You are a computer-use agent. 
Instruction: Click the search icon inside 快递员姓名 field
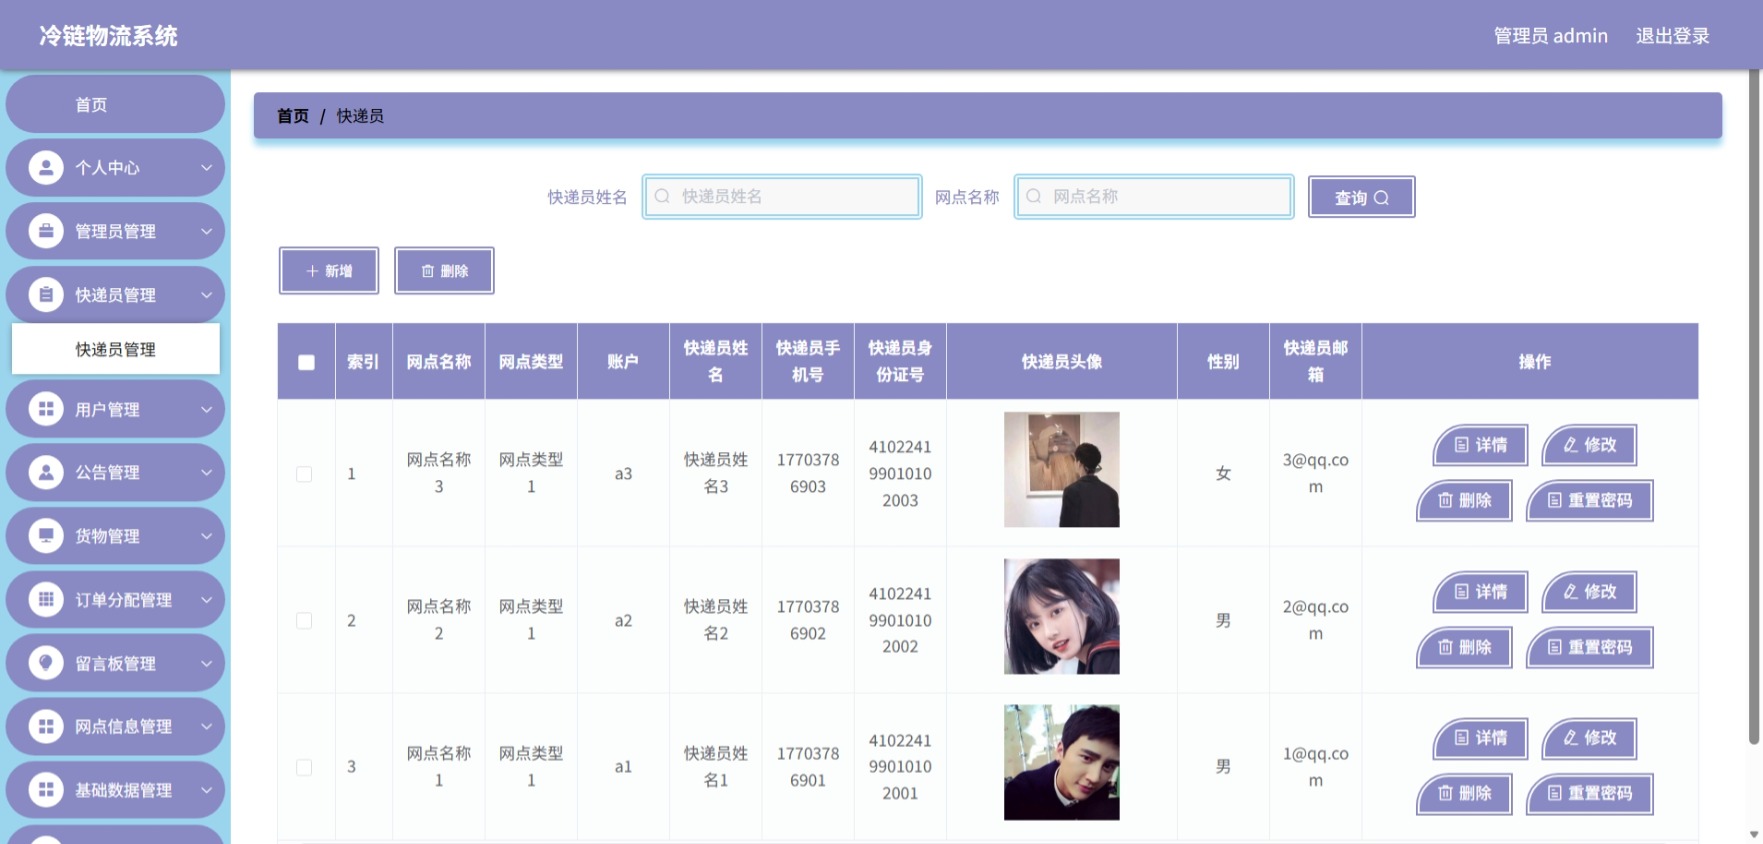(662, 196)
